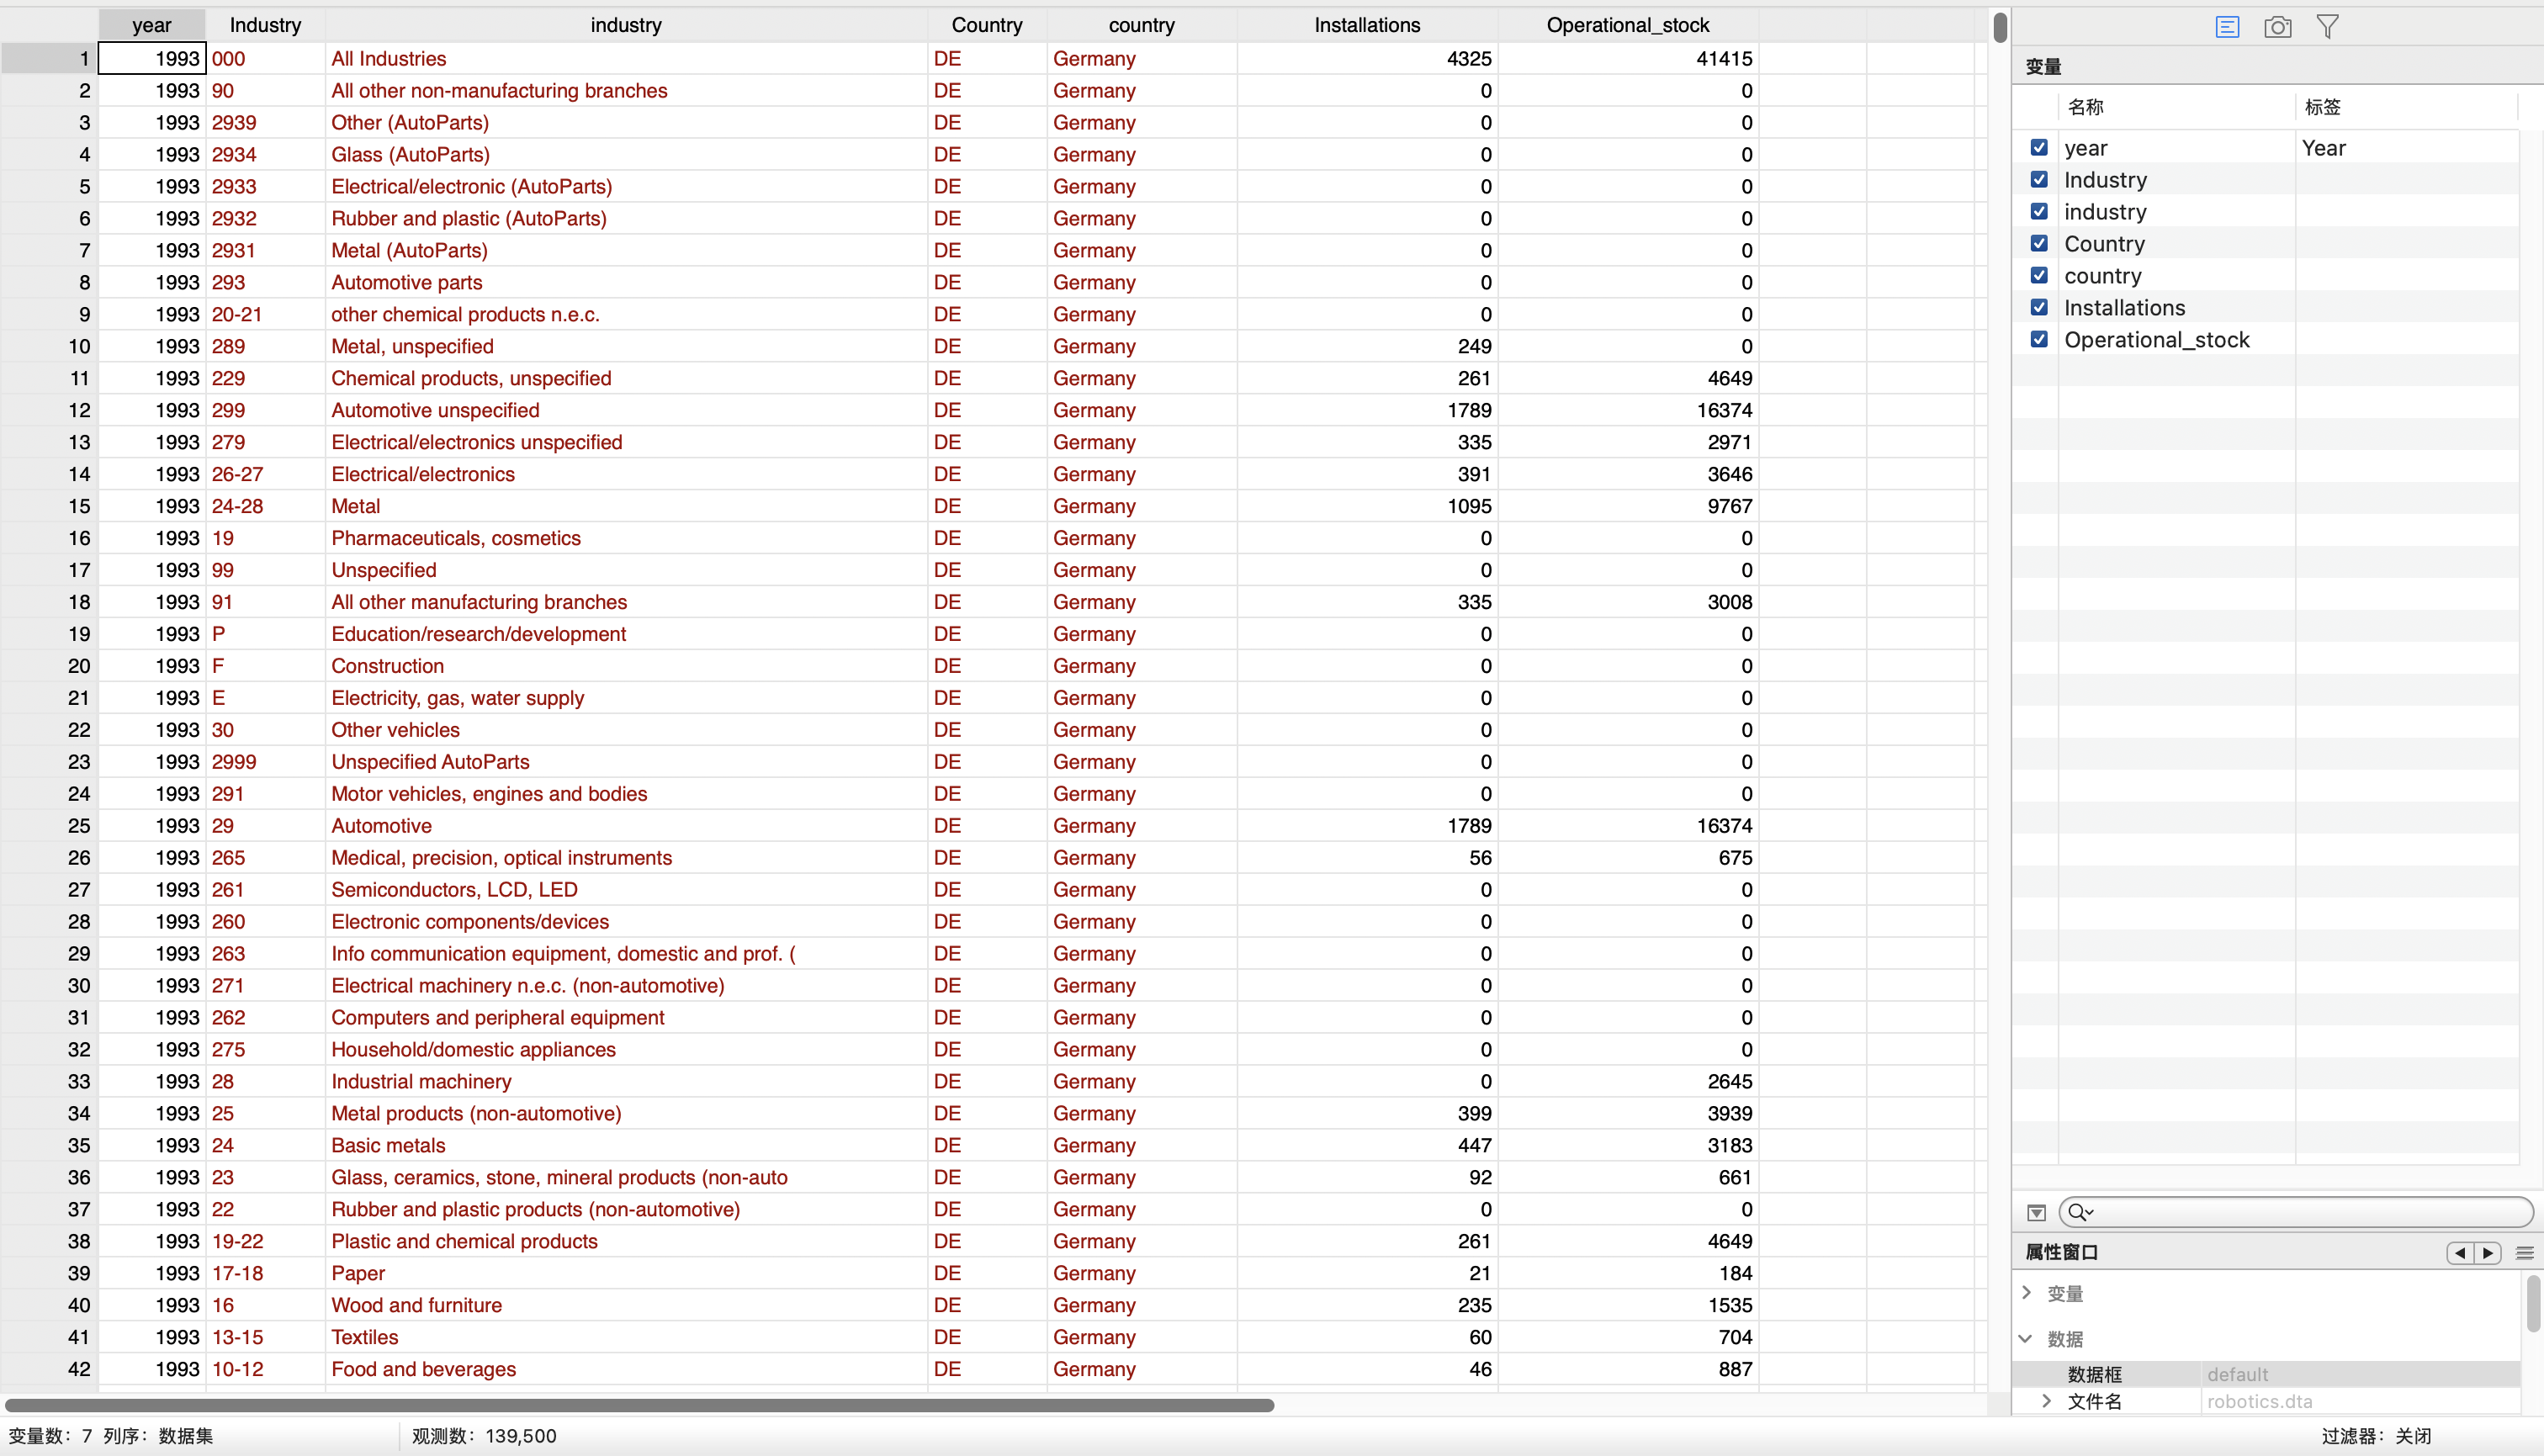2544x1456 pixels.
Task: Select the country variable in the list
Action: click(x=2102, y=276)
